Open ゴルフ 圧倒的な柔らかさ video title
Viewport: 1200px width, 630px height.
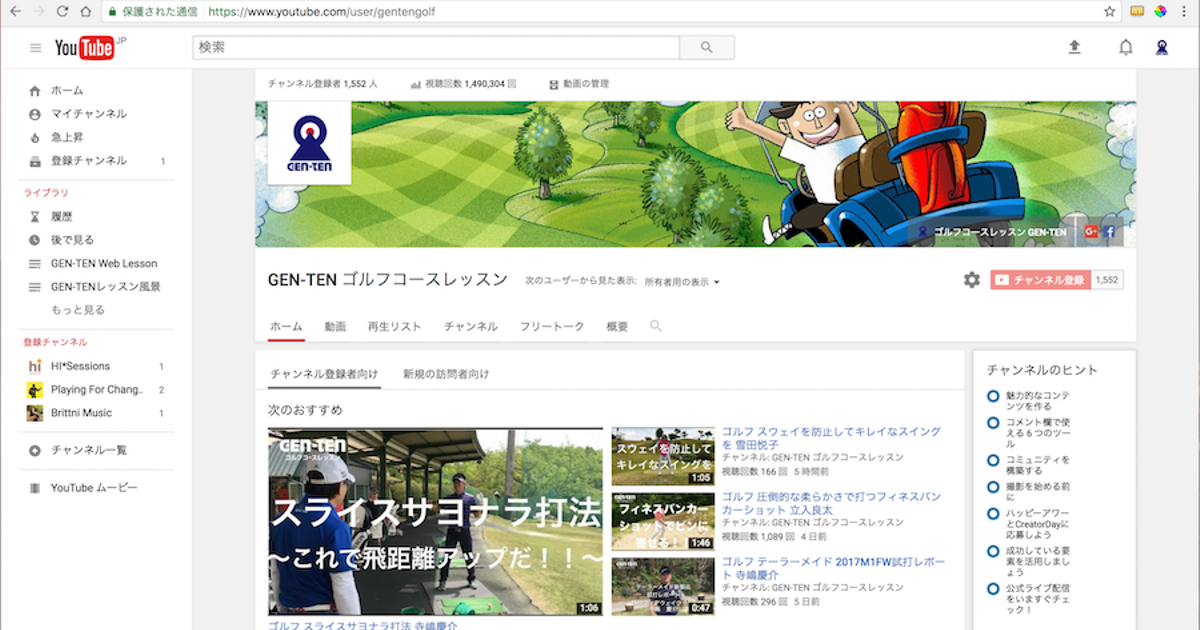click(x=832, y=502)
